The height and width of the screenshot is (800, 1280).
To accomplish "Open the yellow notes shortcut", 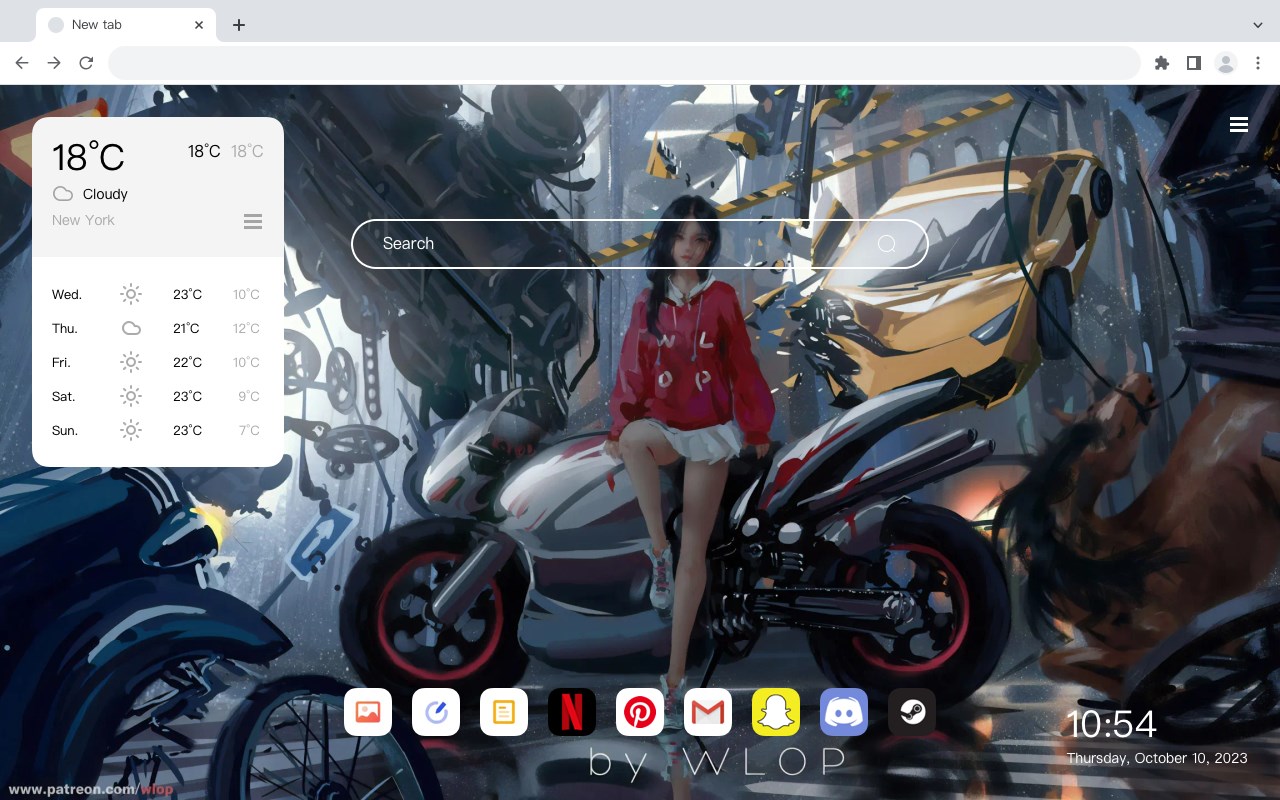I will coord(504,712).
